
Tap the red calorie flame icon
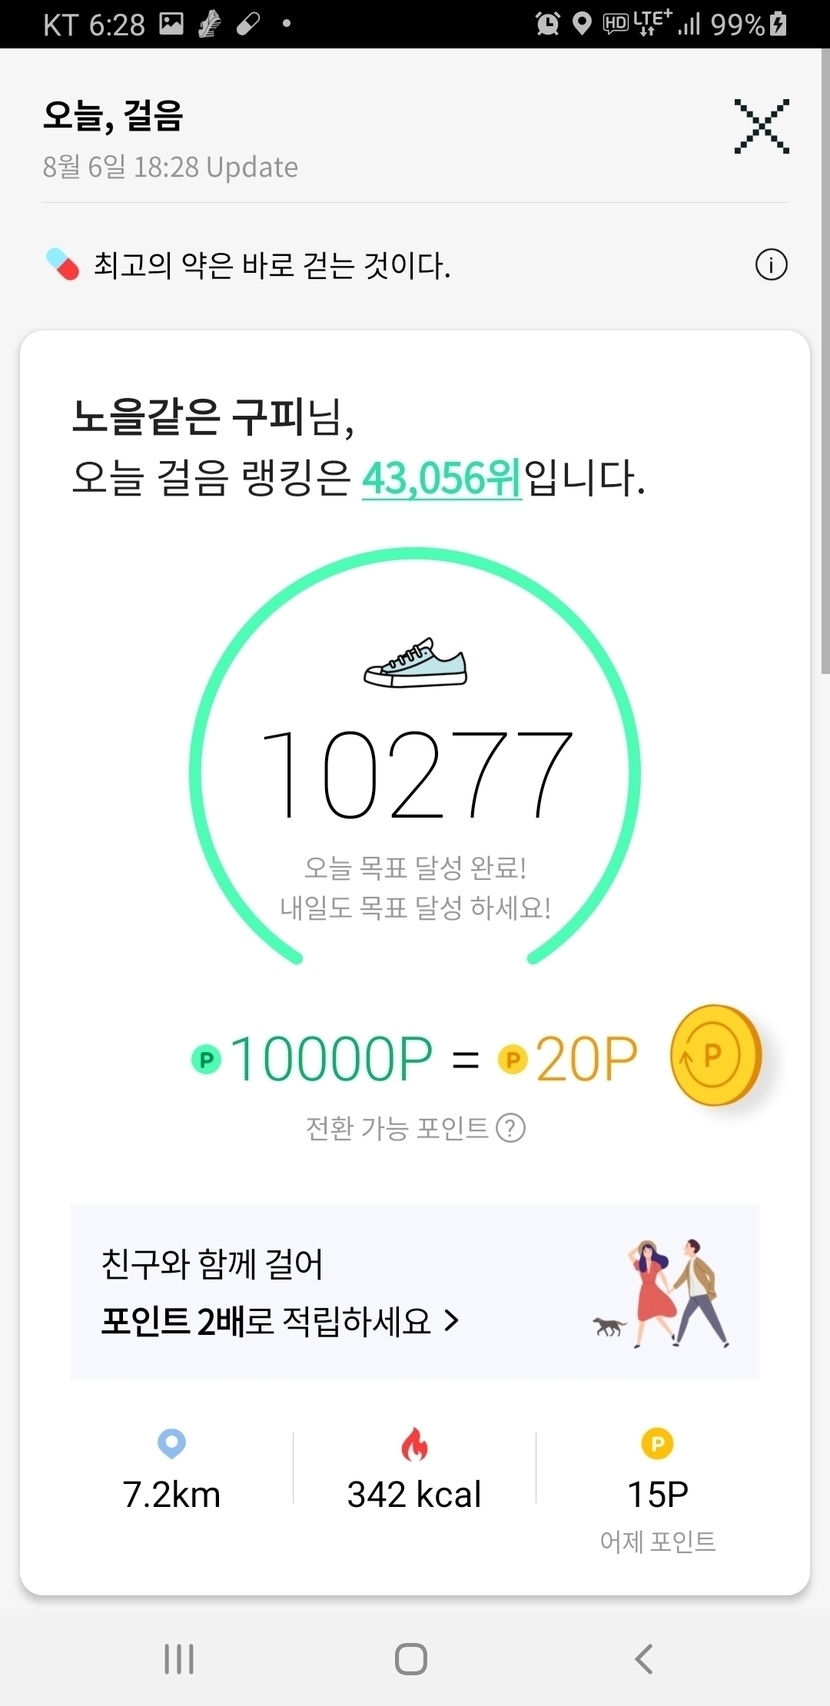click(x=414, y=1444)
